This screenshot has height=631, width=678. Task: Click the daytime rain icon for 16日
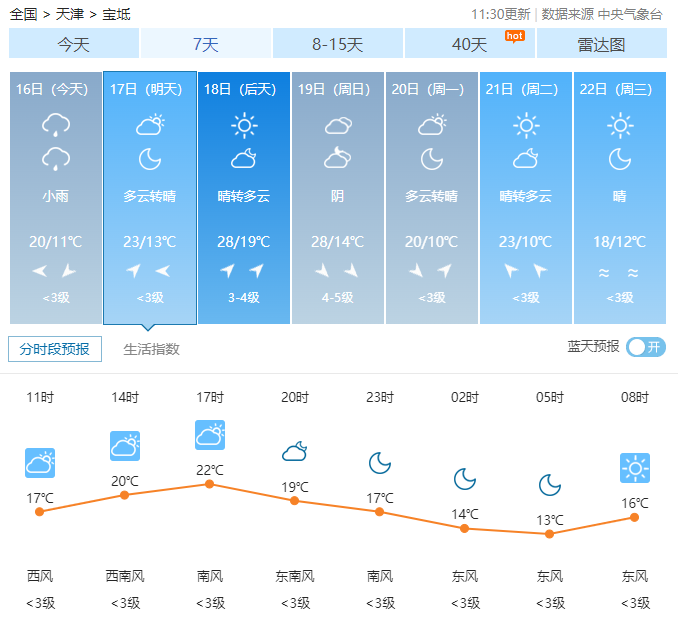click(56, 125)
